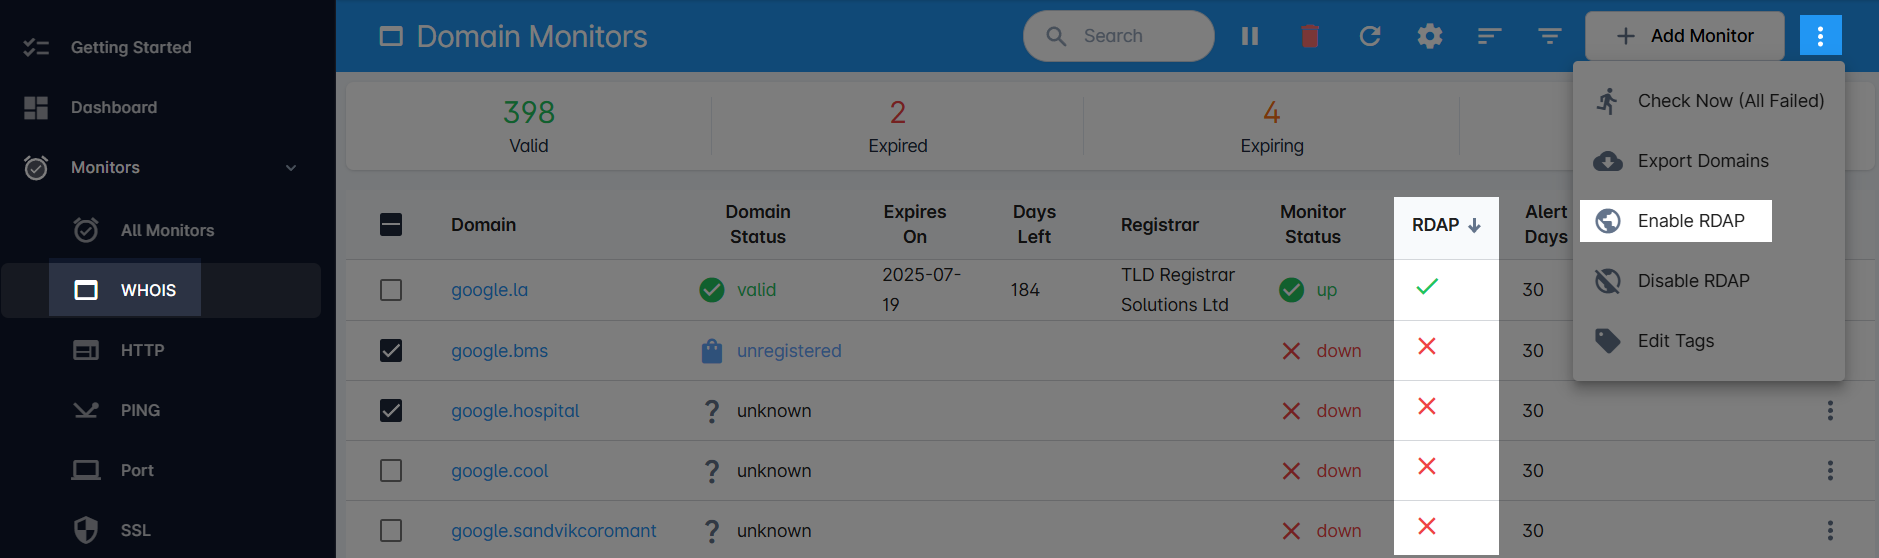The image size is (1879, 558).
Task: Collapse the Monitors sidebar section
Action: click(x=291, y=168)
